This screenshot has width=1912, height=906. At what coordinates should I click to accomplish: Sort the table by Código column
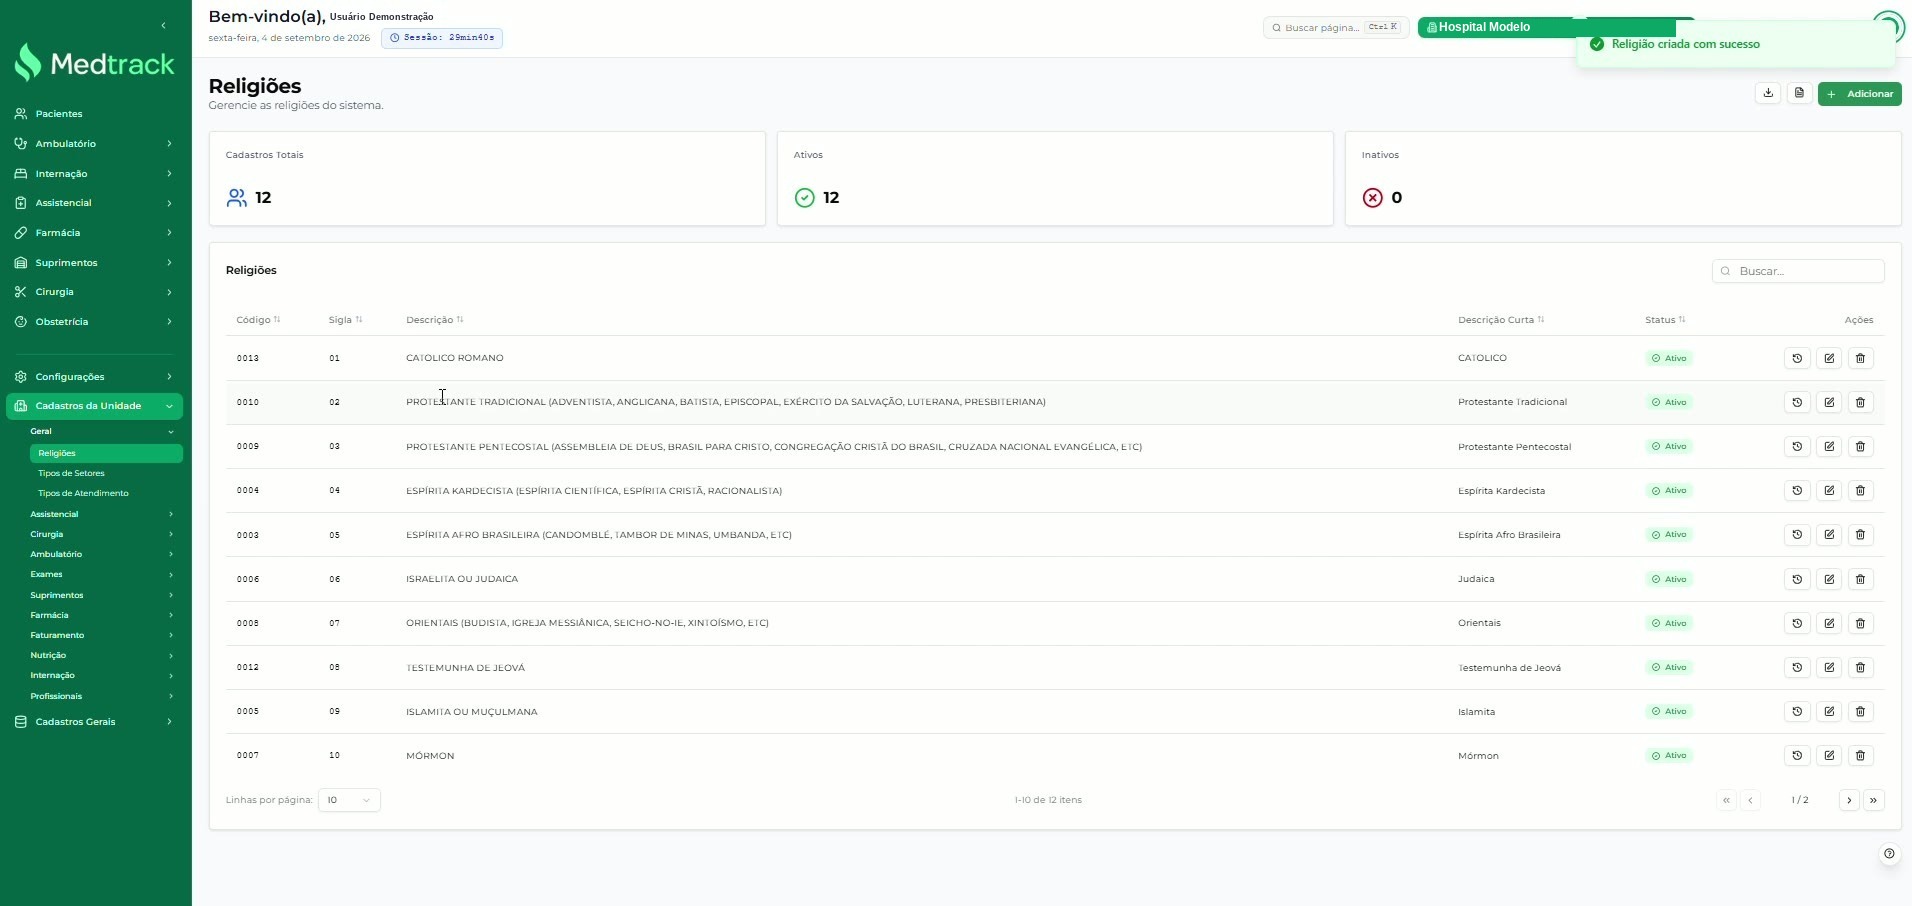(x=258, y=320)
